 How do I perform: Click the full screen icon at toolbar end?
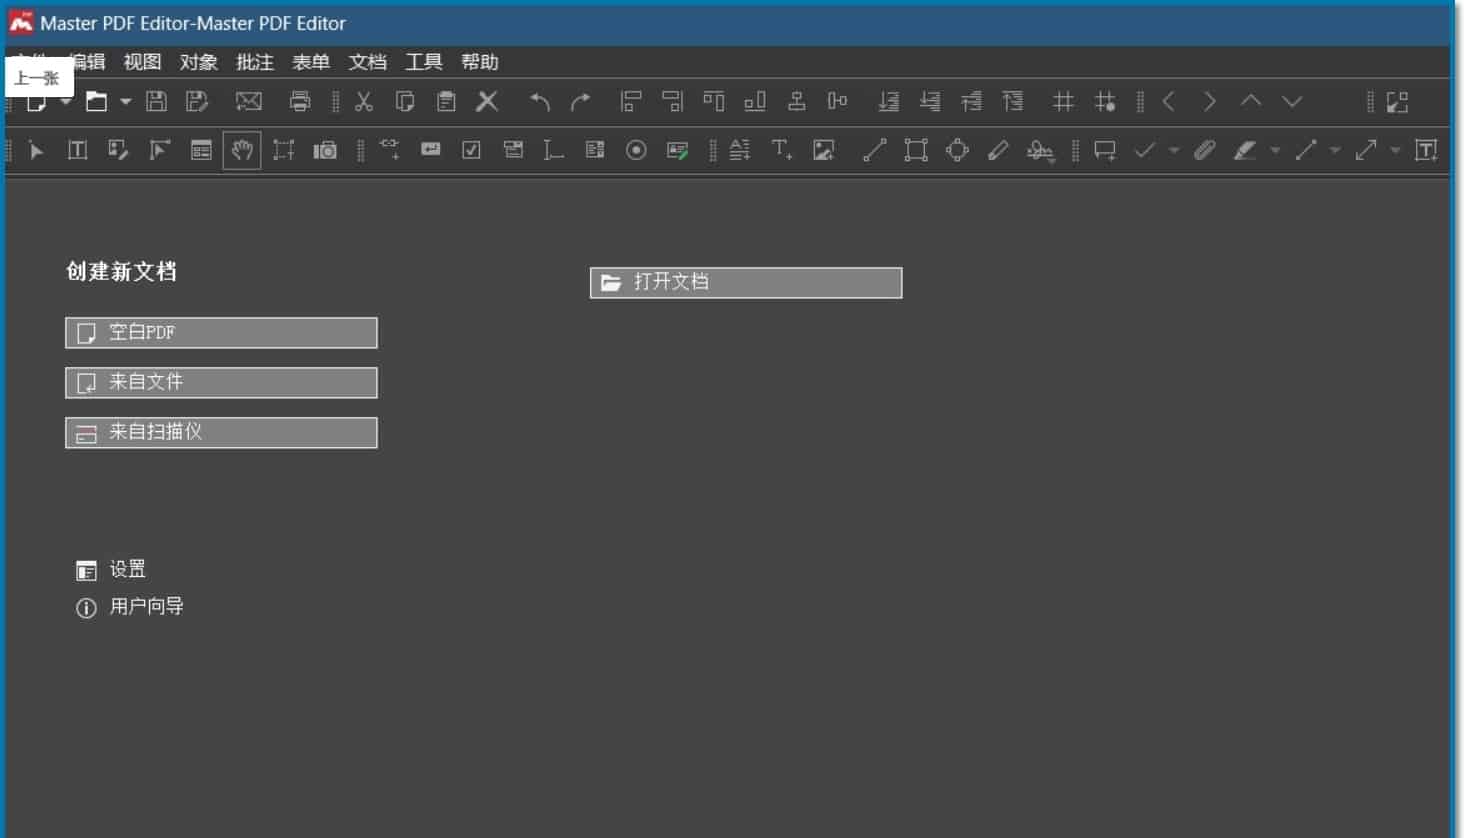(1397, 101)
